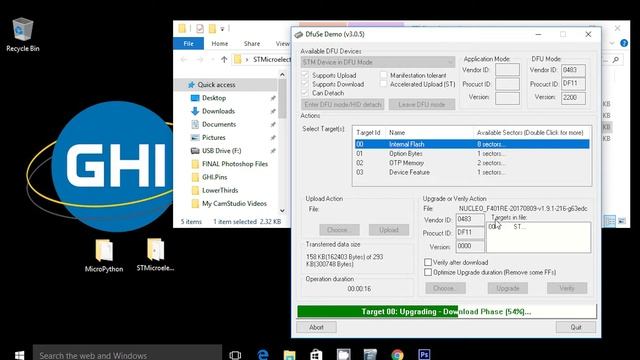
Task: Click the DFU Mode Vendor ID field
Action: tap(573, 70)
